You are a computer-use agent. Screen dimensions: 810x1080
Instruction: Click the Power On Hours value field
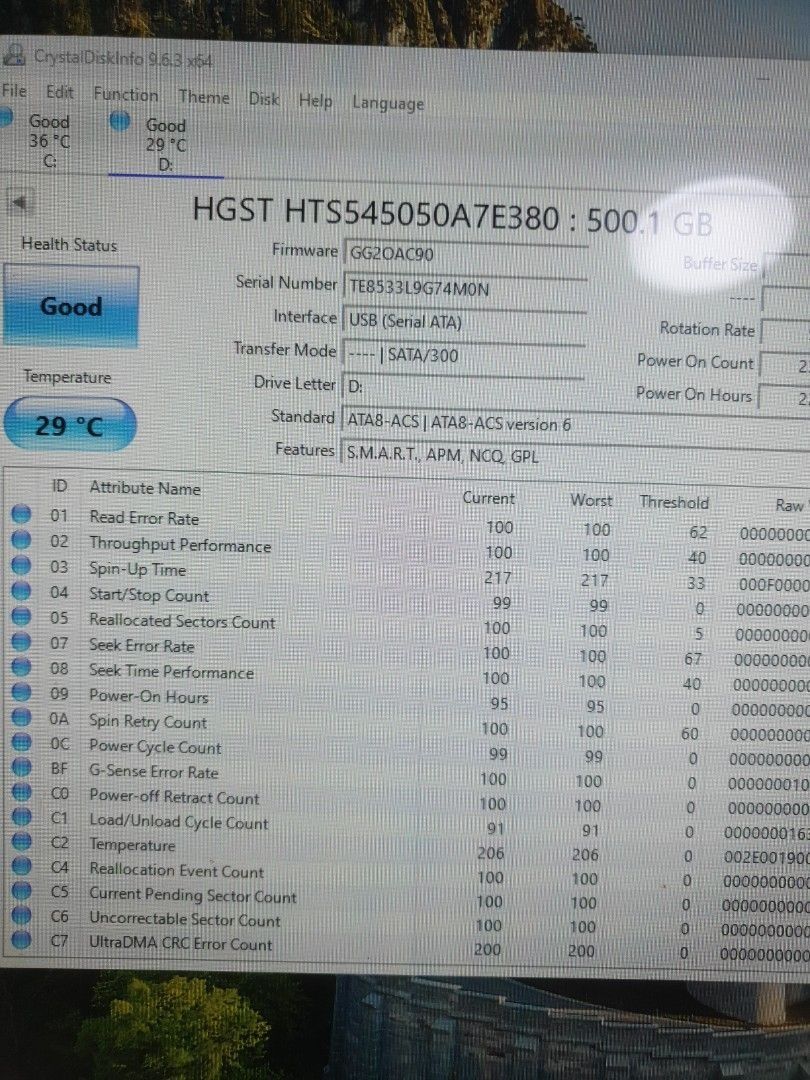pyautogui.click(x=784, y=398)
